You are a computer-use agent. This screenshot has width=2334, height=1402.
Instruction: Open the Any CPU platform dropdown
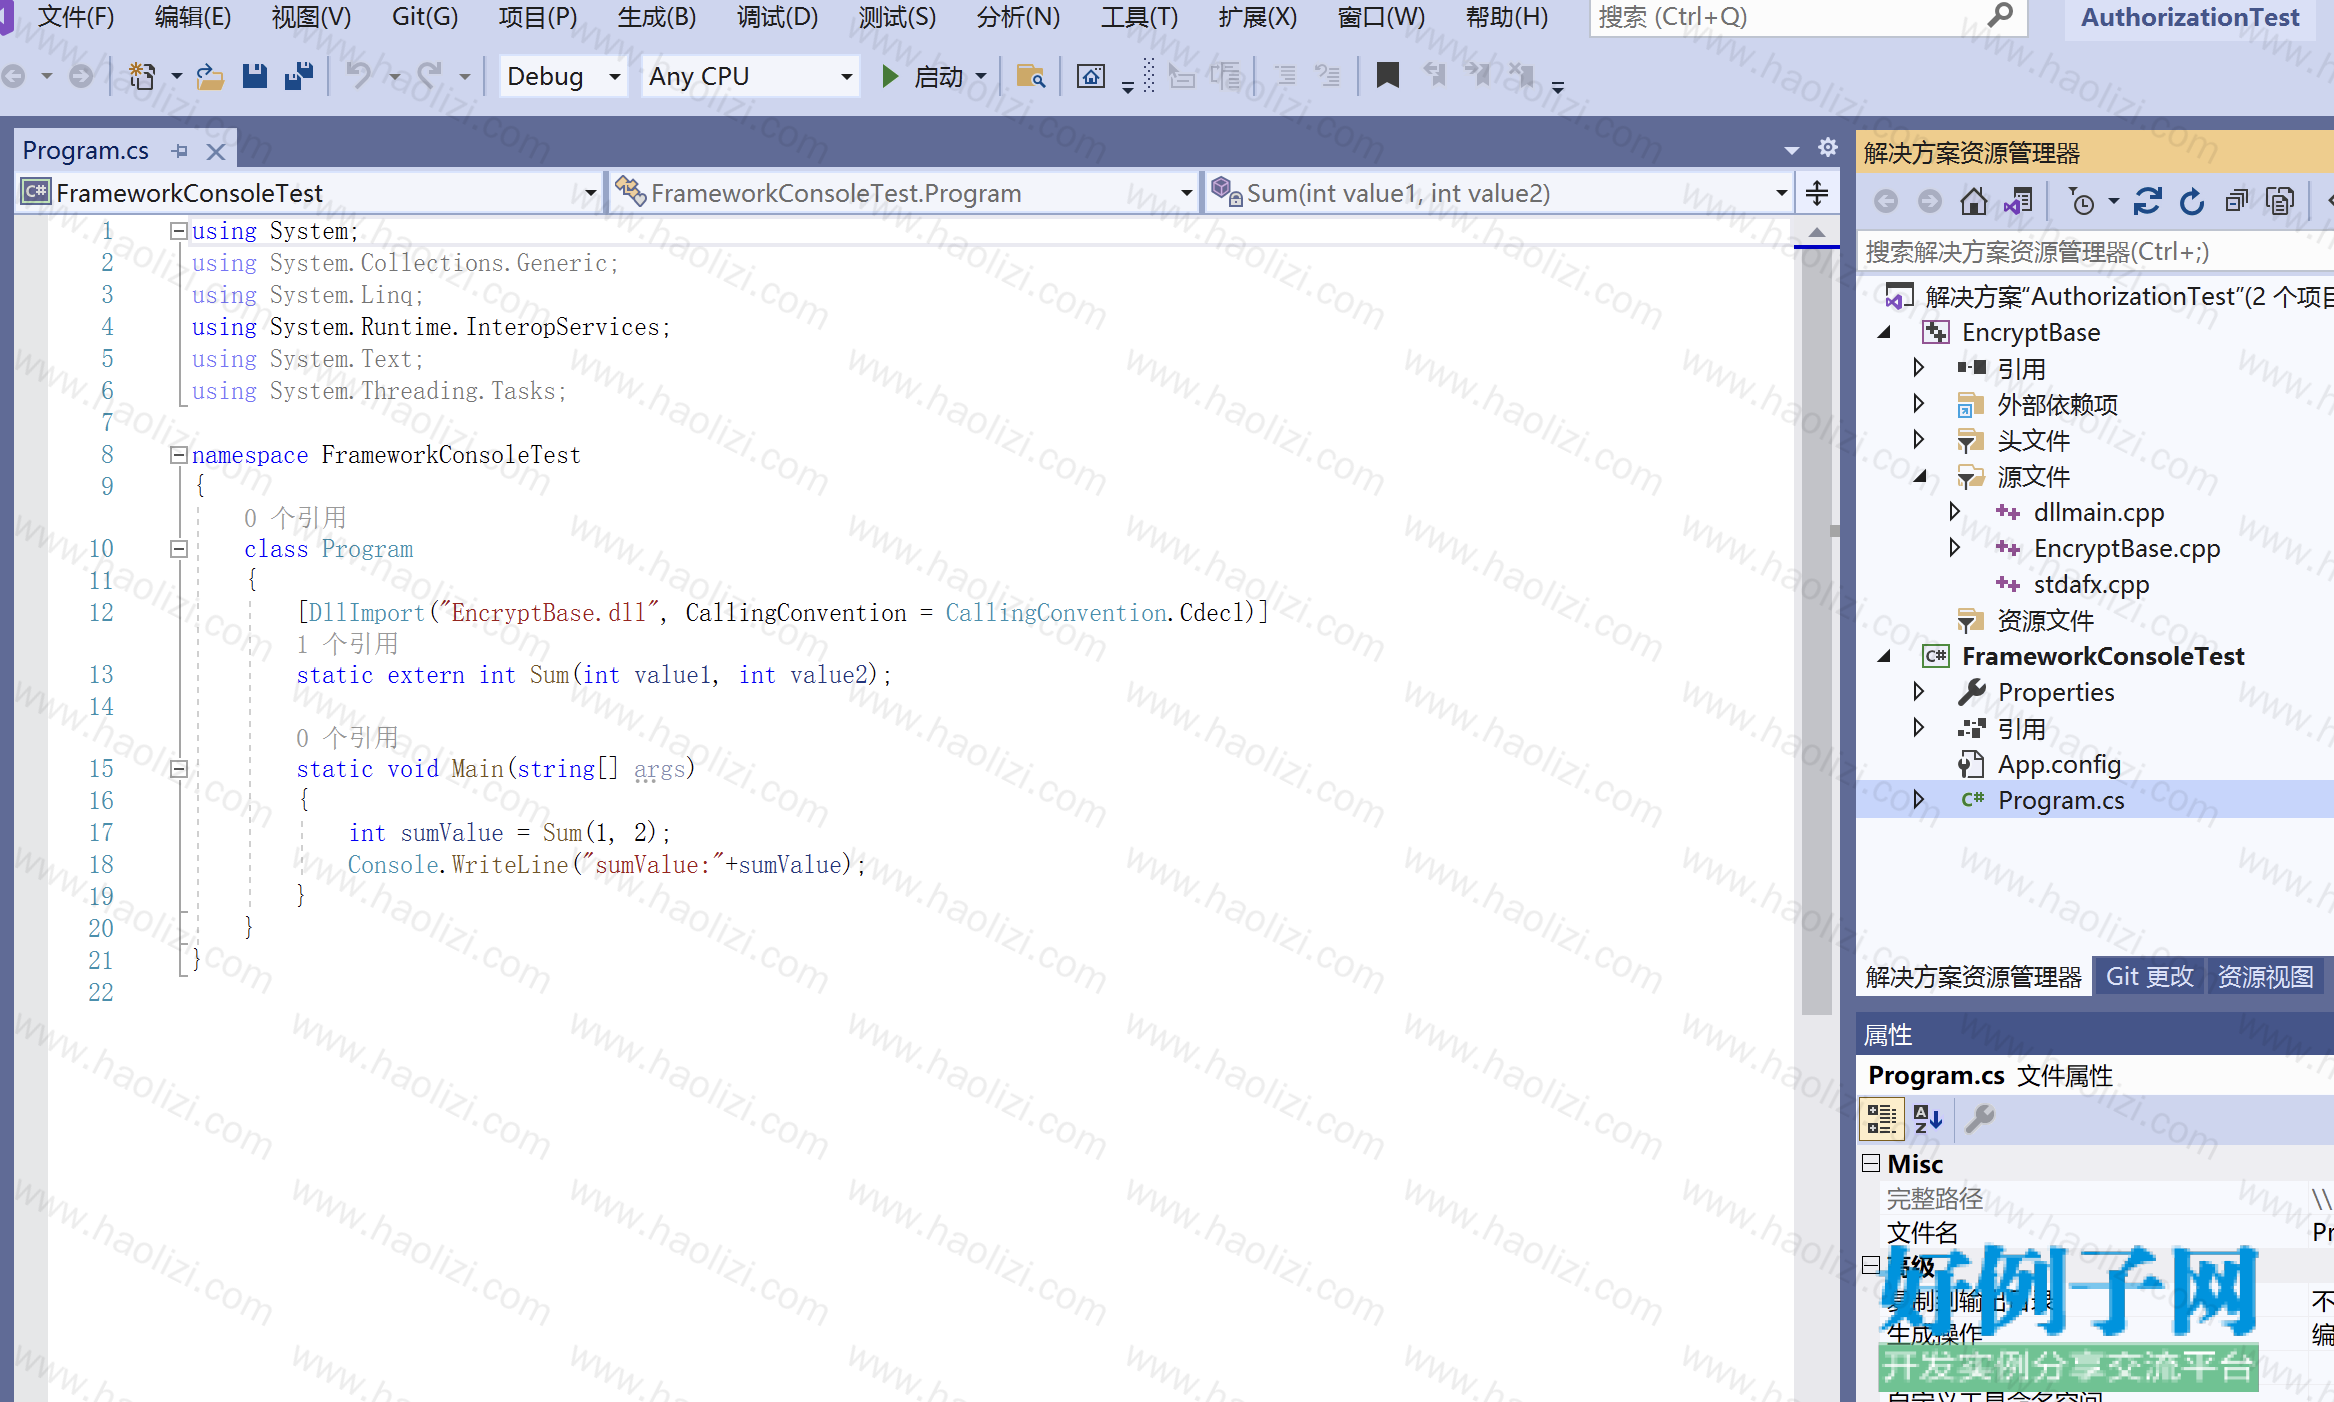point(750,76)
